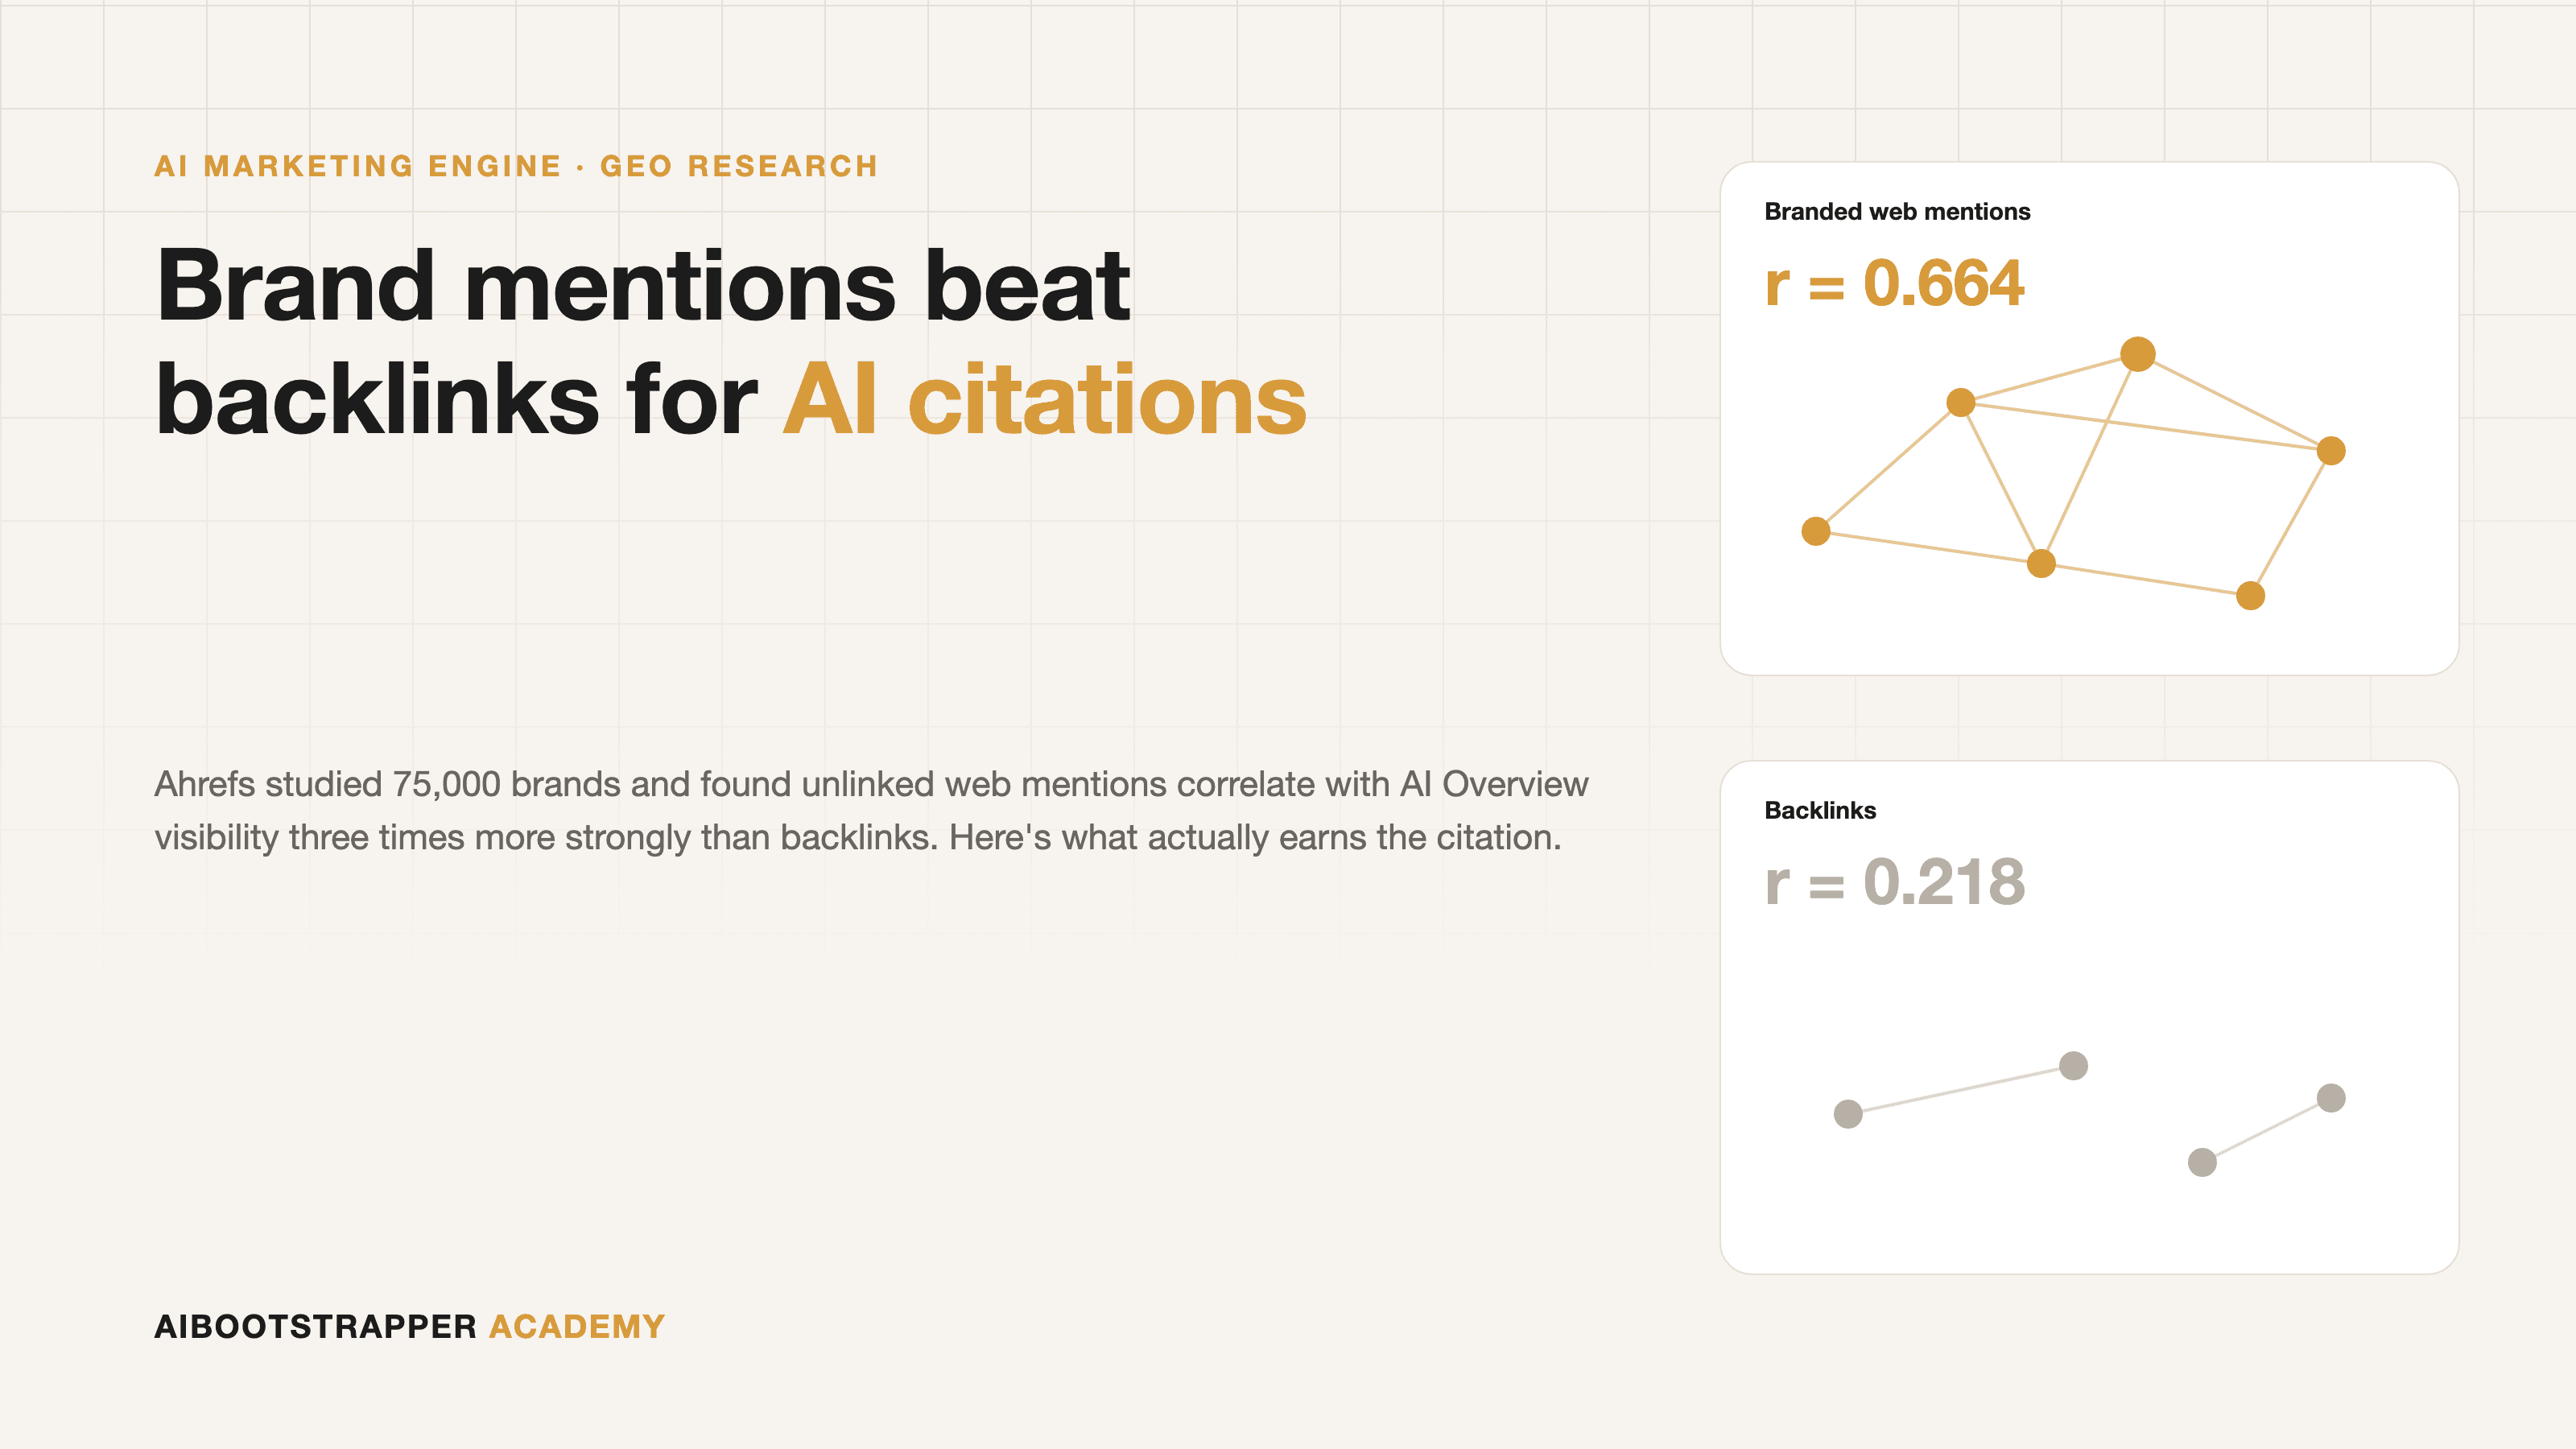The image size is (2576, 1449).
Task: Select the Branded web mentions card title
Action: tap(1897, 212)
